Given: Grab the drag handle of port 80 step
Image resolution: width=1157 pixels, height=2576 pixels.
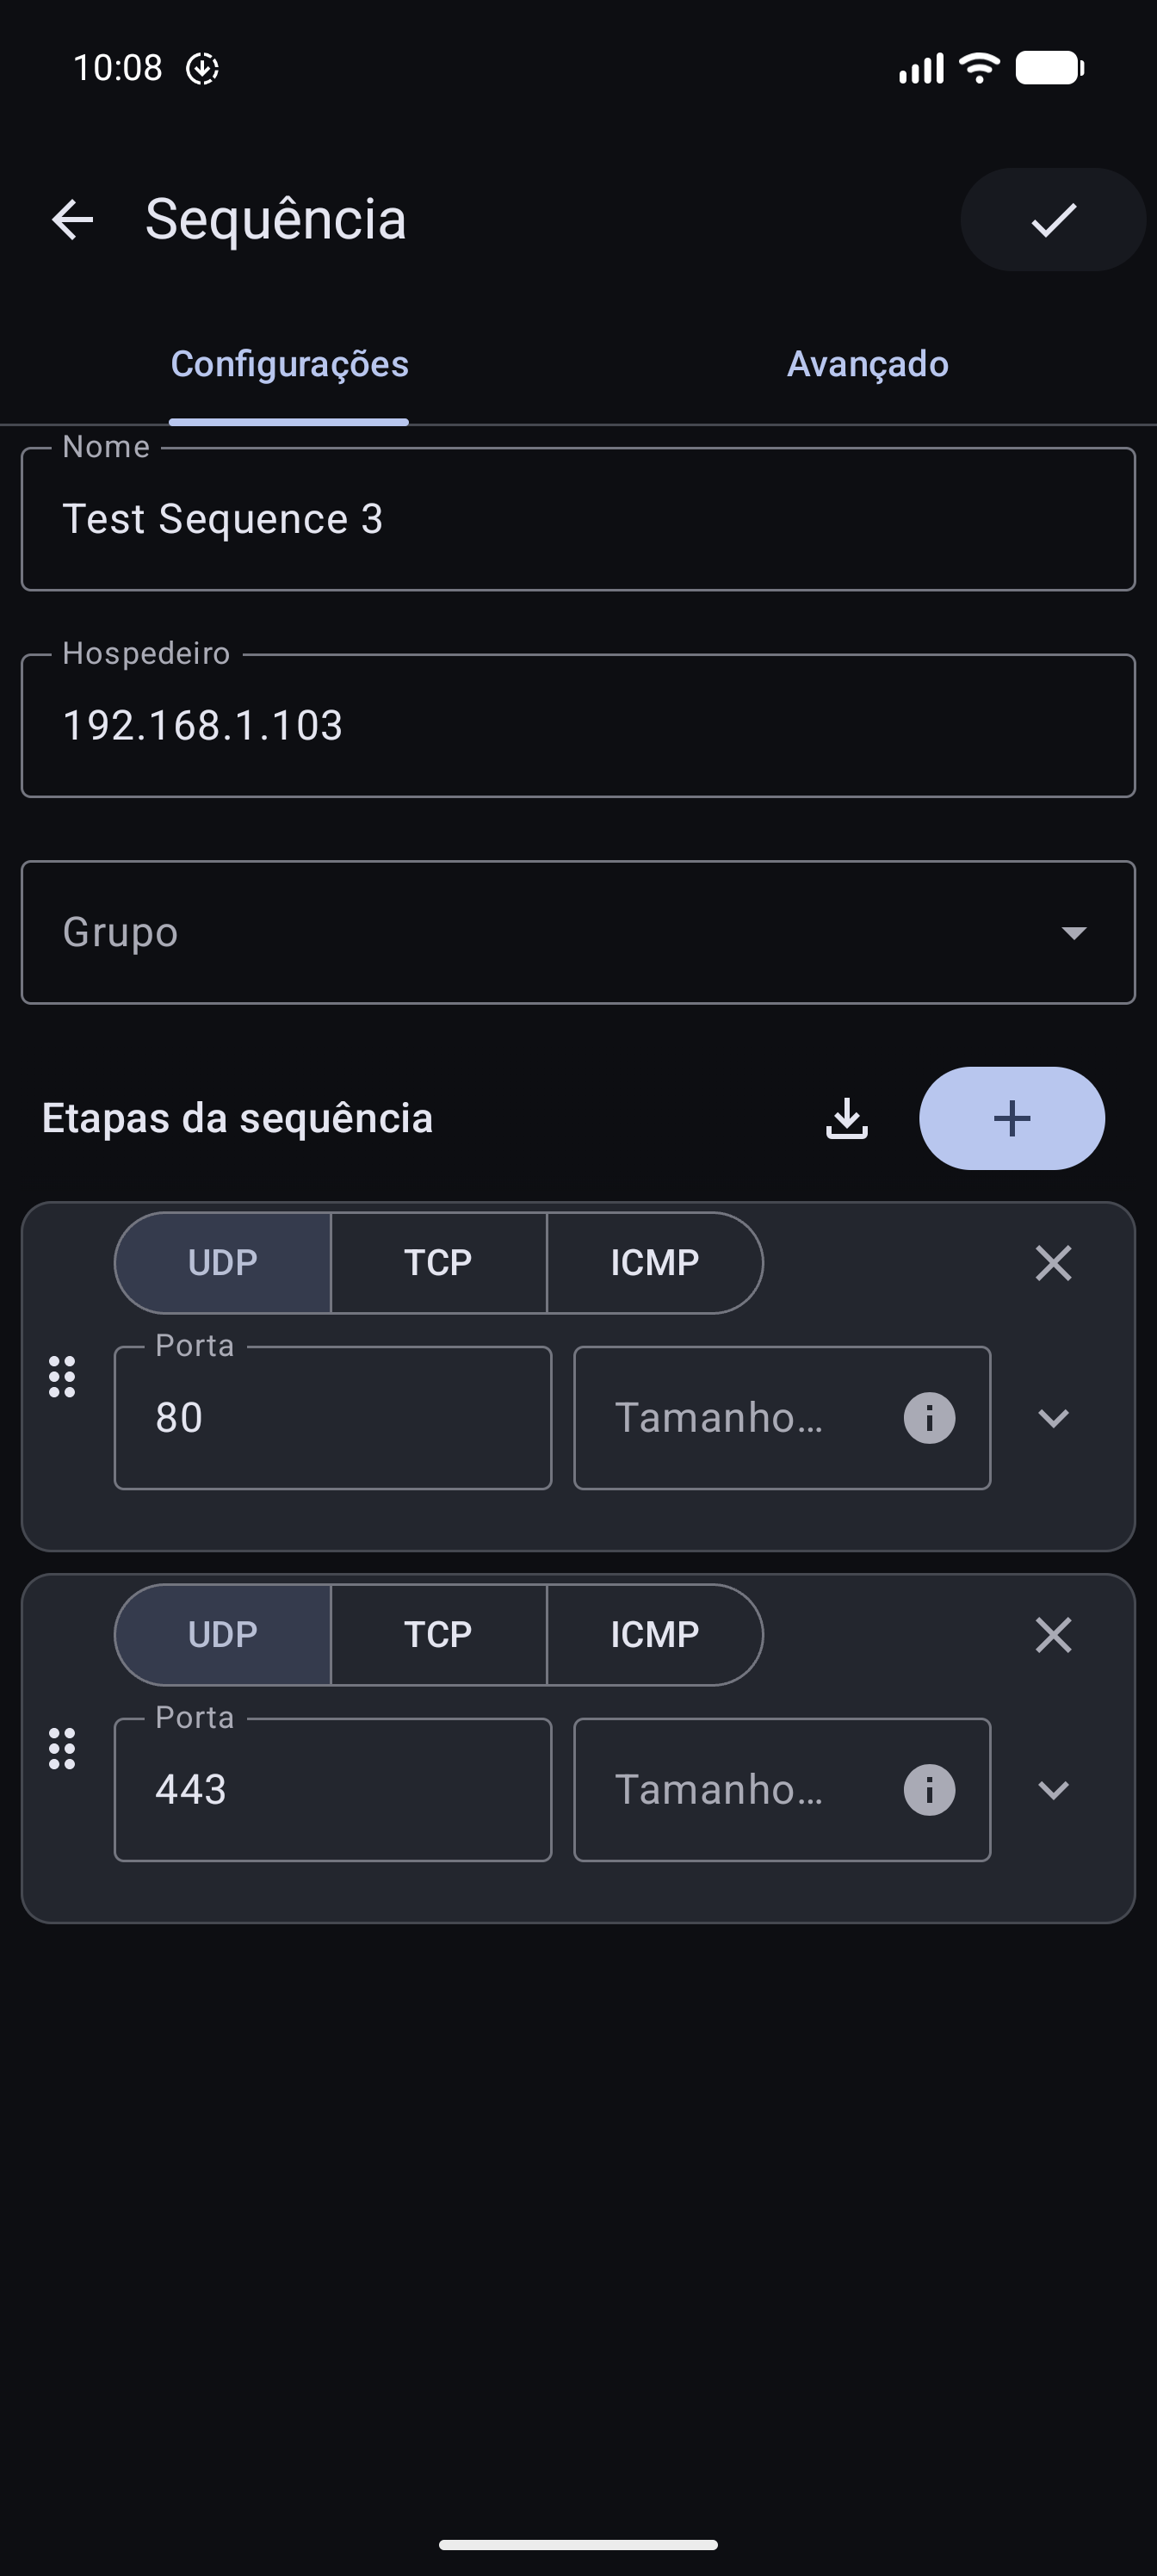Looking at the screenshot, I should pos(62,1377).
